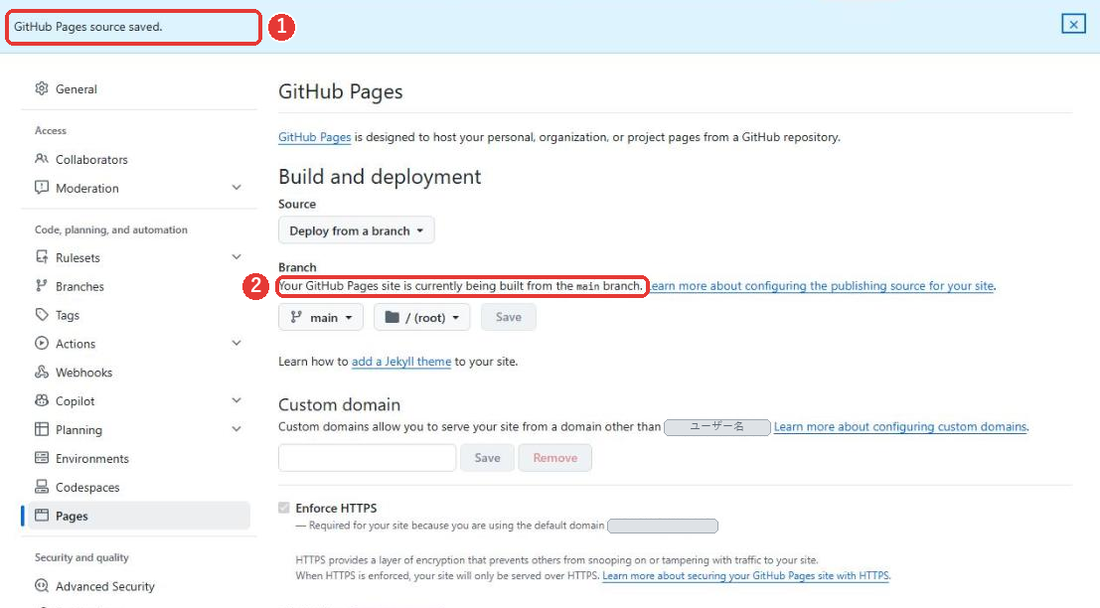
Task: Click the Advanced Security shield icon
Action: [x=41, y=586]
